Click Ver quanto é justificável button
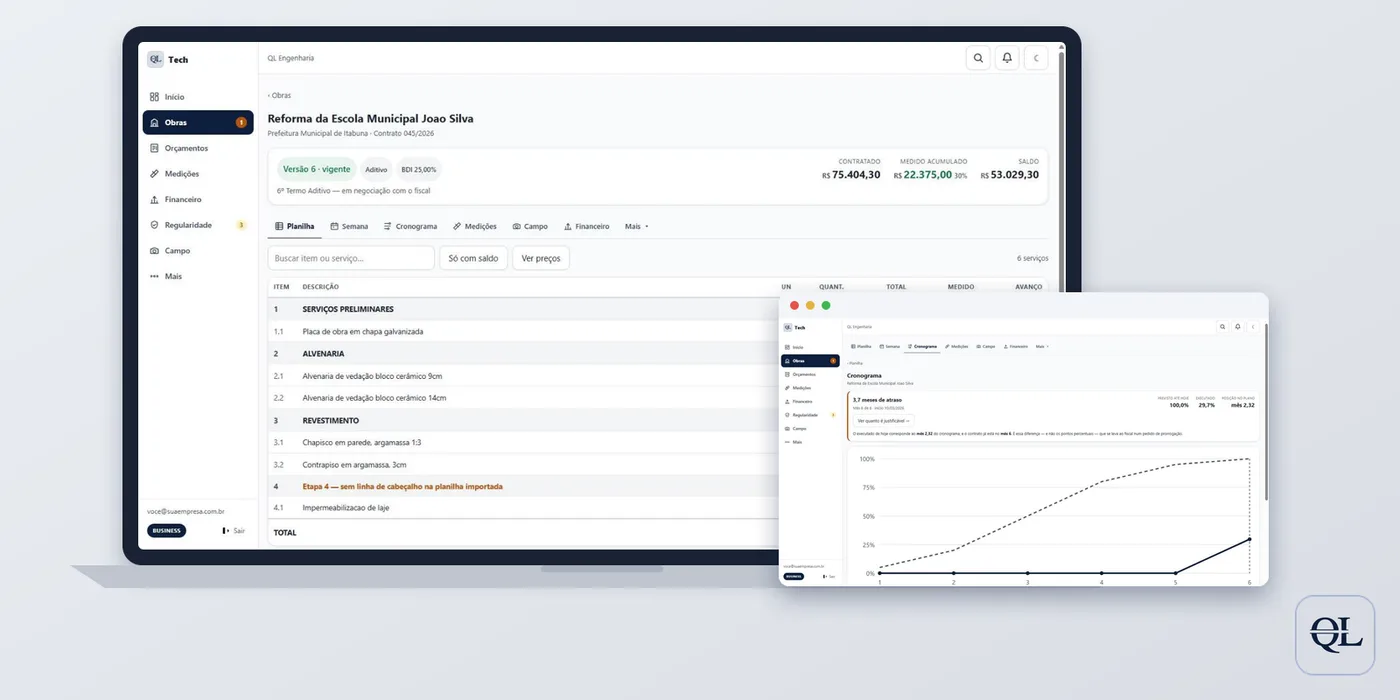The height and width of the screenshot is (700, 1400). click(882, 421)
